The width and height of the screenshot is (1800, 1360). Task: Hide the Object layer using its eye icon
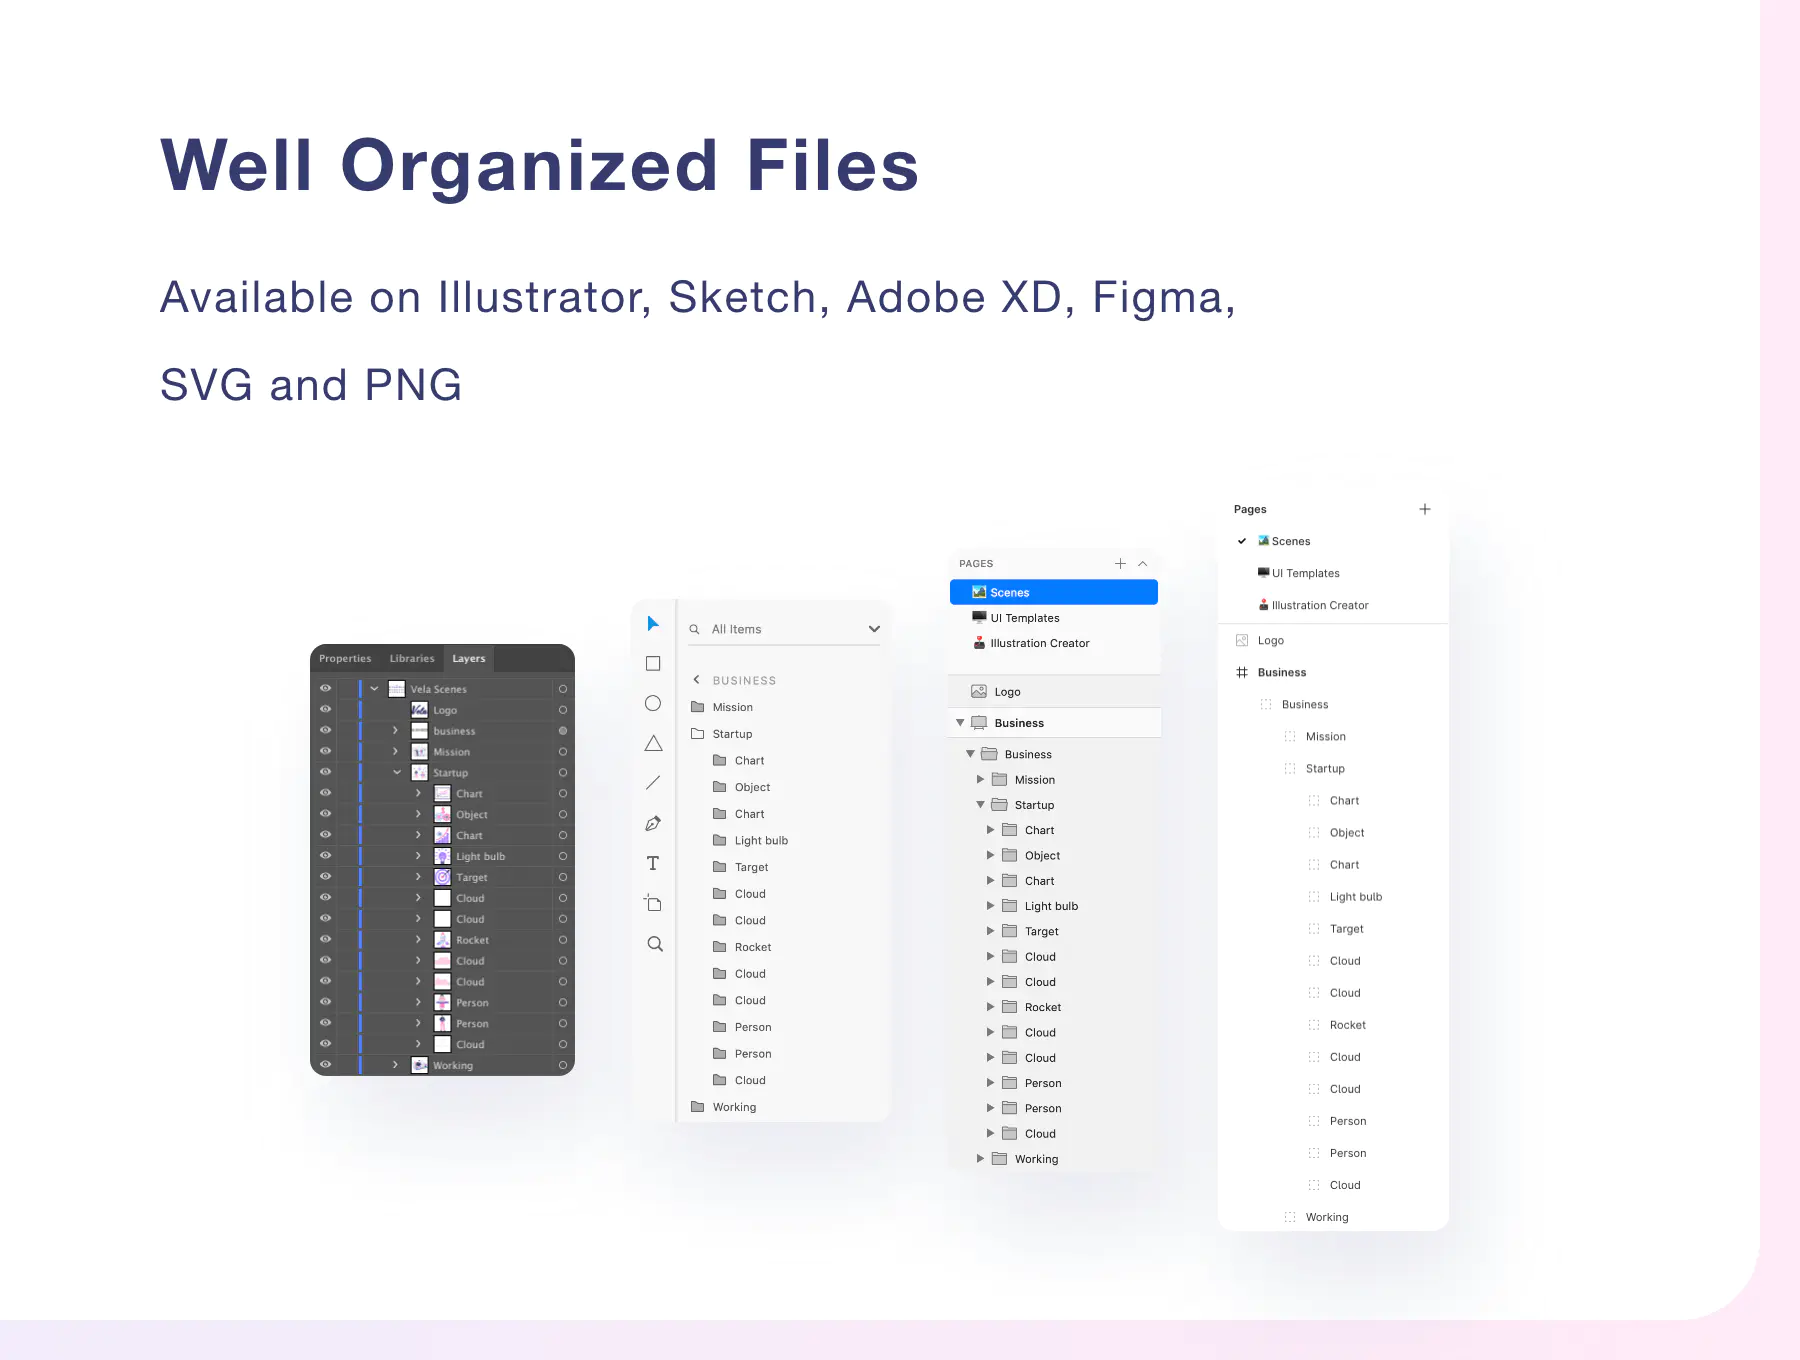tap(325, 814)
